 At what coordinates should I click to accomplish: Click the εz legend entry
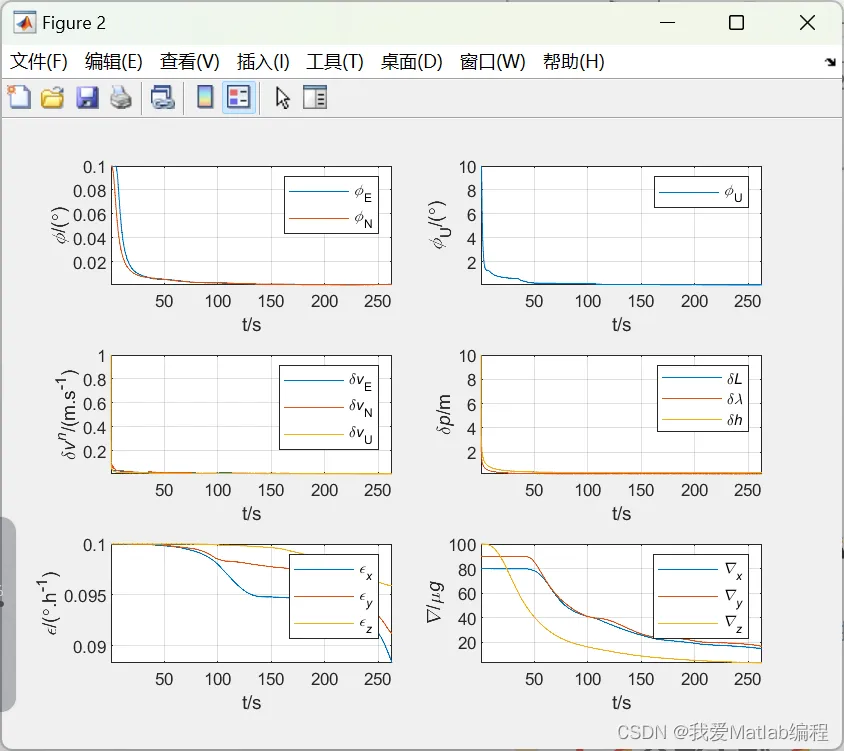333,624
